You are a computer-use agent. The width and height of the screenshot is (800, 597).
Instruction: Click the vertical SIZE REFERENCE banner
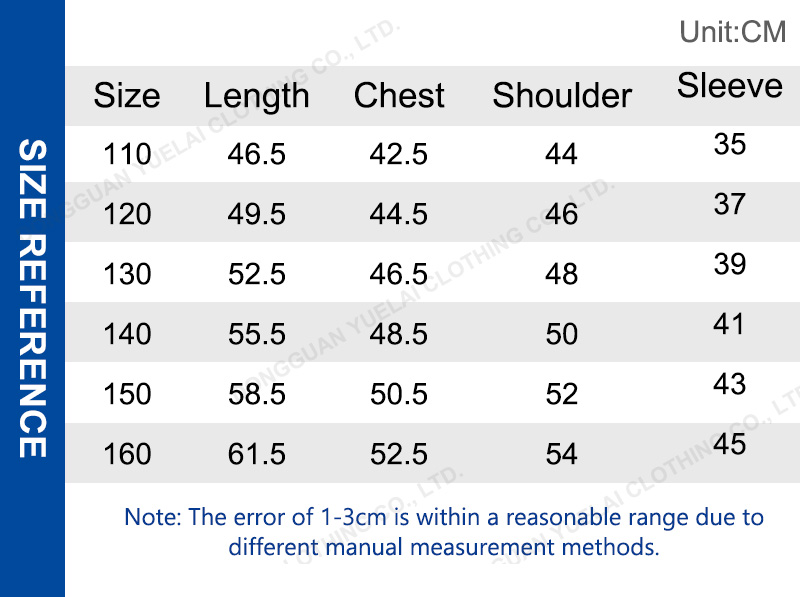(x=33, y=298)
